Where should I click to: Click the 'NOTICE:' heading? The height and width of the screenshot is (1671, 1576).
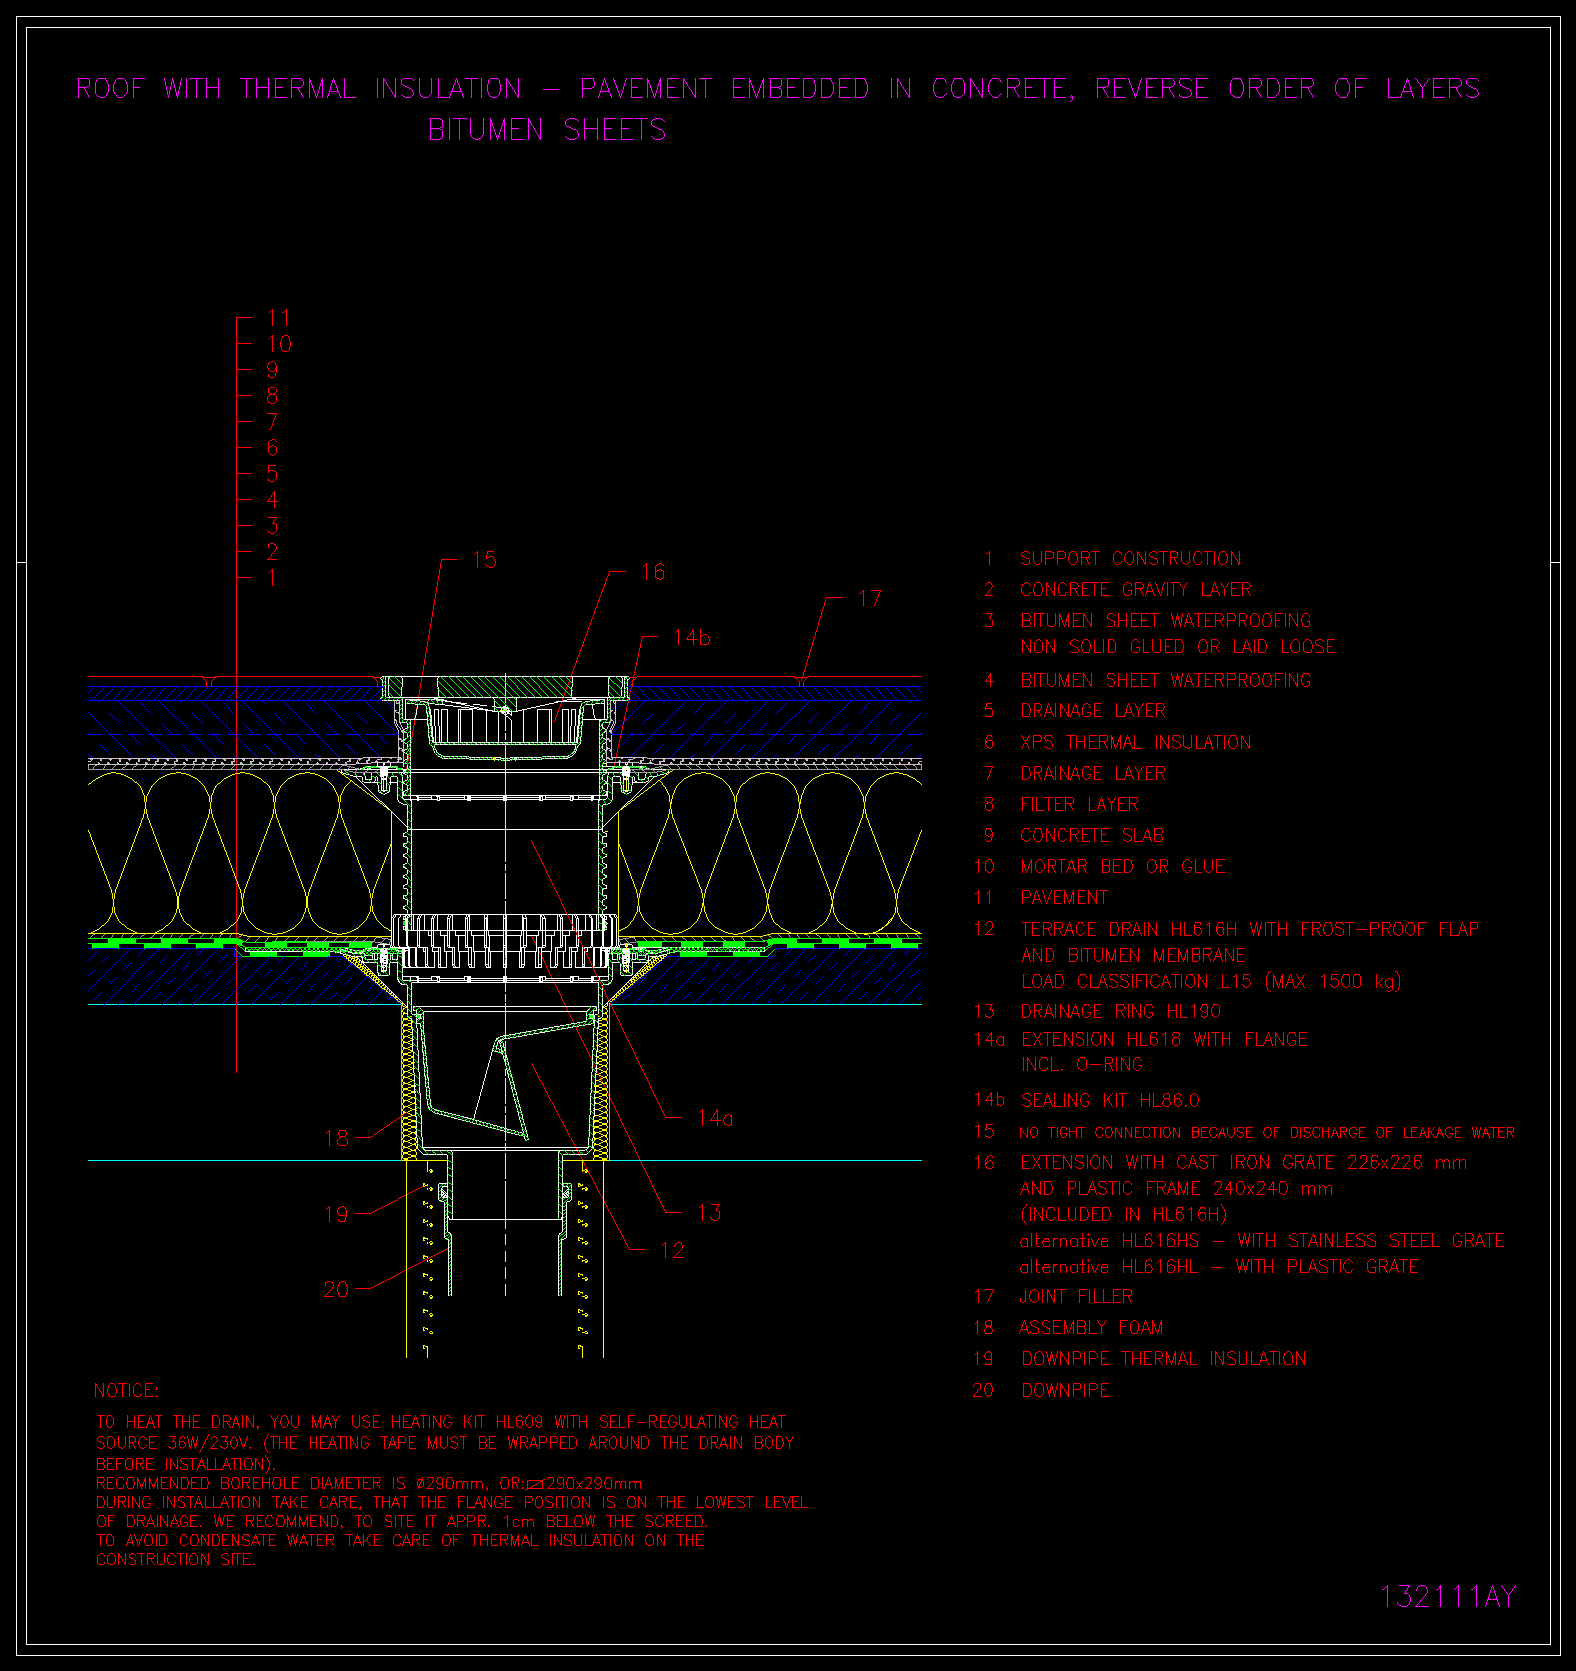(x=126, y=1391)
